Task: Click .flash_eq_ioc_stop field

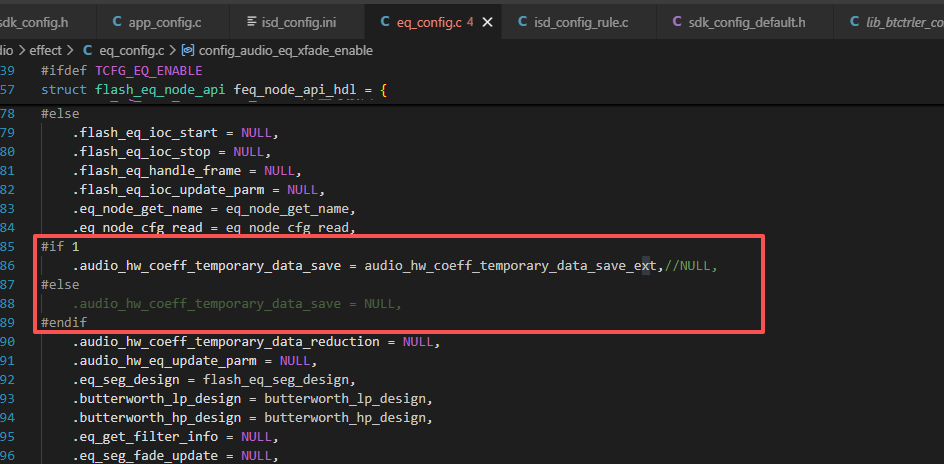Action: pyautogui.click(x=141, y=152)
